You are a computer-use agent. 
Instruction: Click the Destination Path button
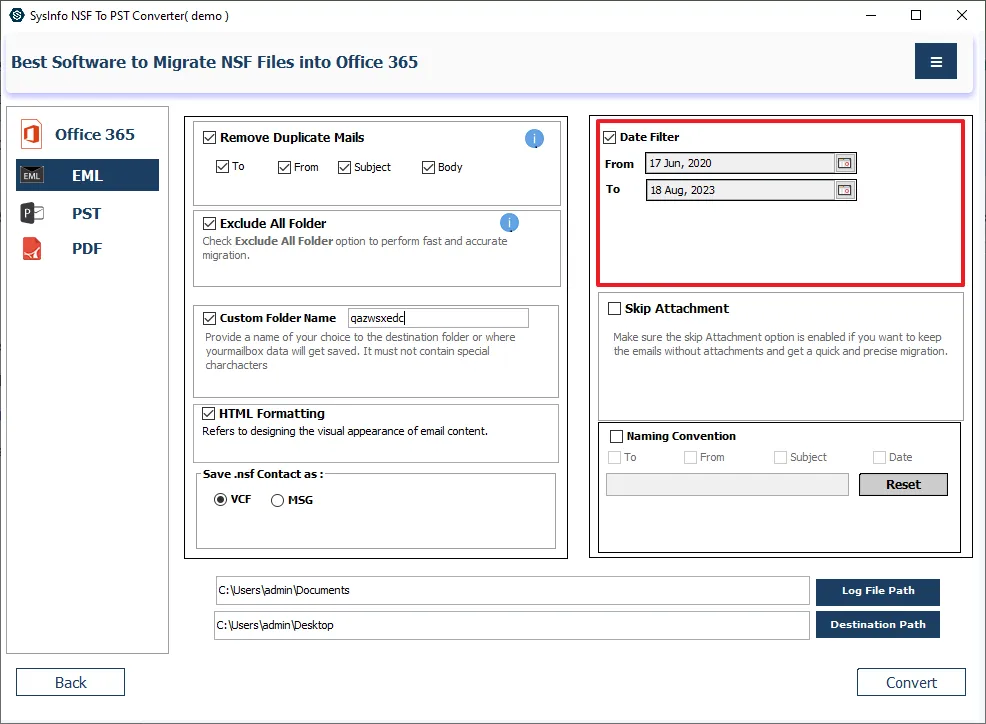(877, 625)
